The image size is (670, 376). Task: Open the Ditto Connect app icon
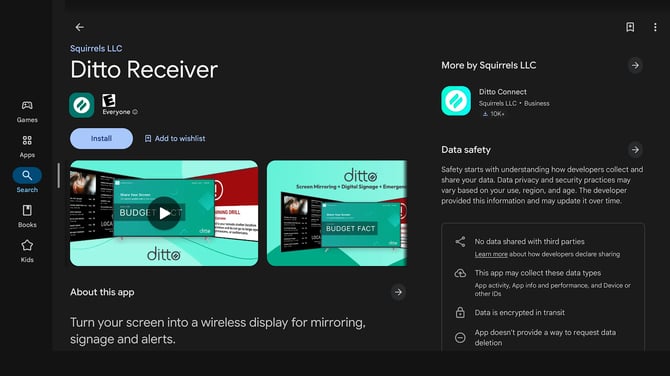pos(456,101)
